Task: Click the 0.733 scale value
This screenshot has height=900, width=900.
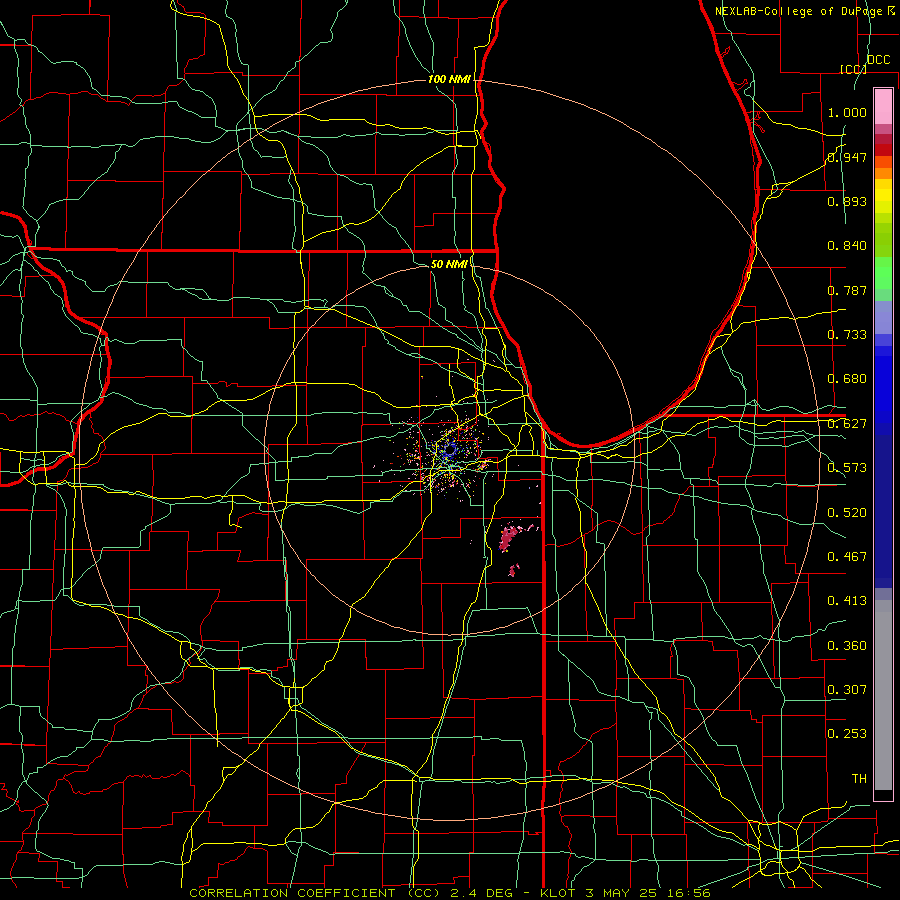Action: point(847,335)
